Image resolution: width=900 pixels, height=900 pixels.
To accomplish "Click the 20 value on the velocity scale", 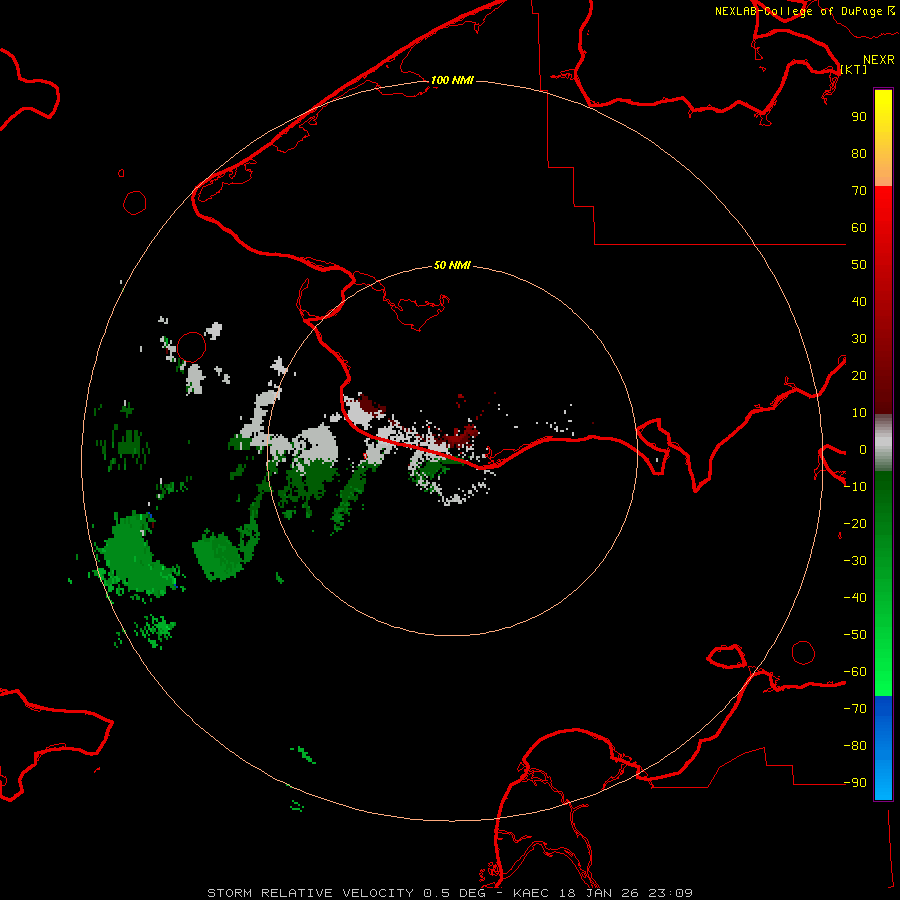I will (859, 375).
